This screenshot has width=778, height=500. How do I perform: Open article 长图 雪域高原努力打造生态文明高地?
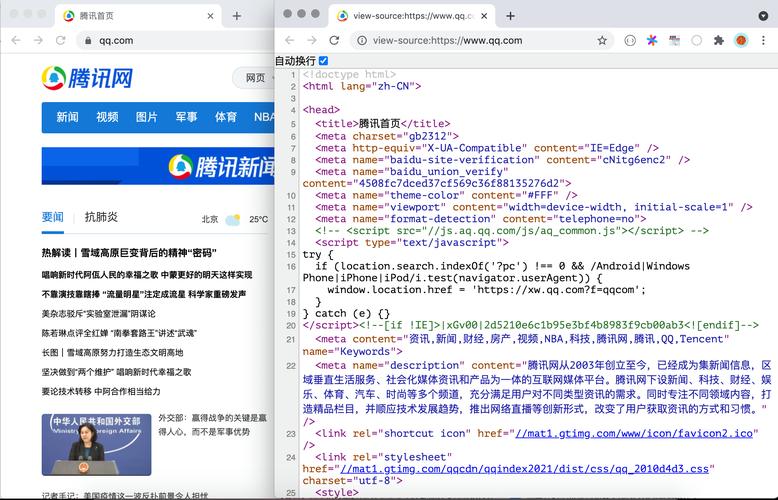point(113,353)
